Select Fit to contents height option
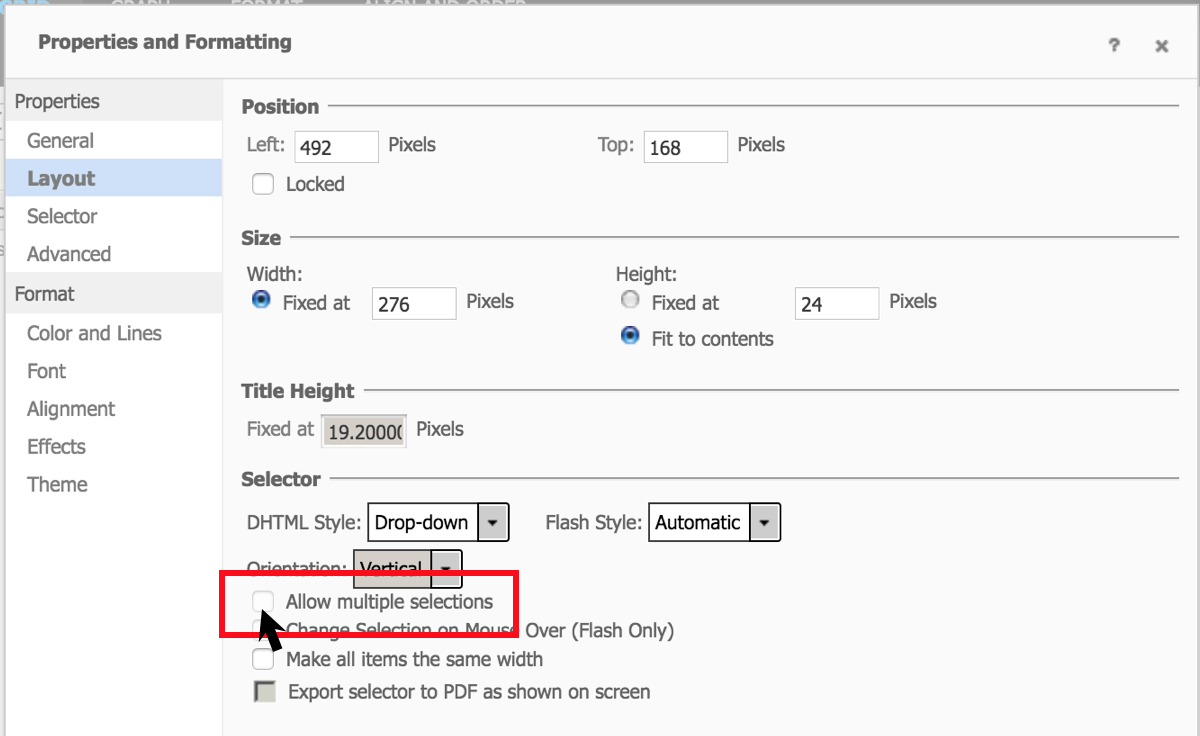The width and height of the screenshot is (1200, 736). 630,336
